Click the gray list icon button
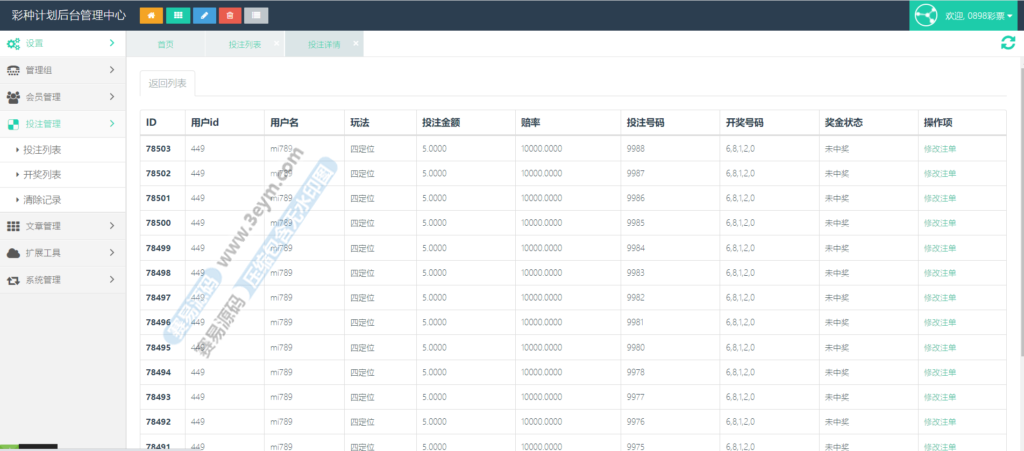This screenshot has height=451, width=1024. click(256, 15)
